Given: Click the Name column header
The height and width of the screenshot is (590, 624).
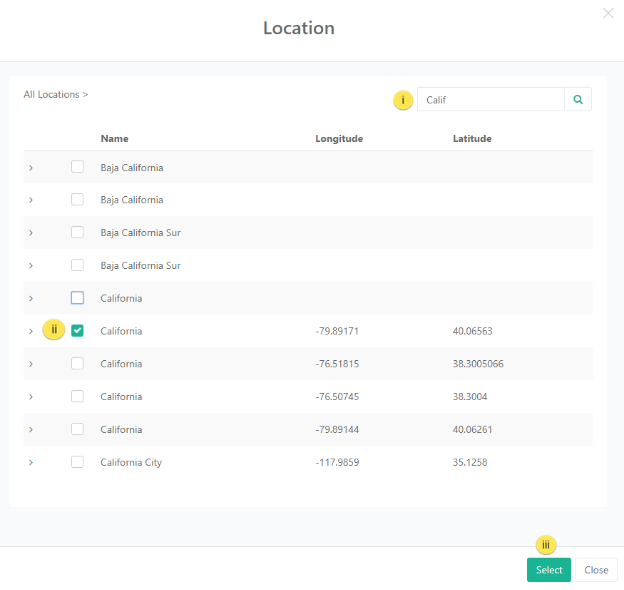Looking at the screenshot, I should pyautogui.click(x=114, y=139).
